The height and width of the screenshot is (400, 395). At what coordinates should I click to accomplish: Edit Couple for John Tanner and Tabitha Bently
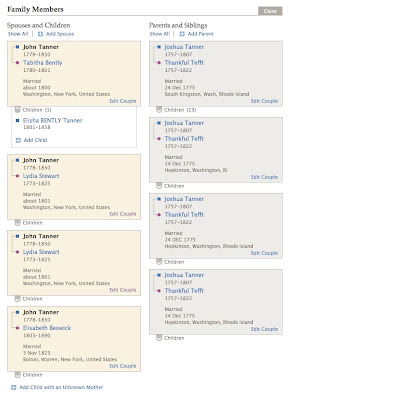(x=123, y=101)
